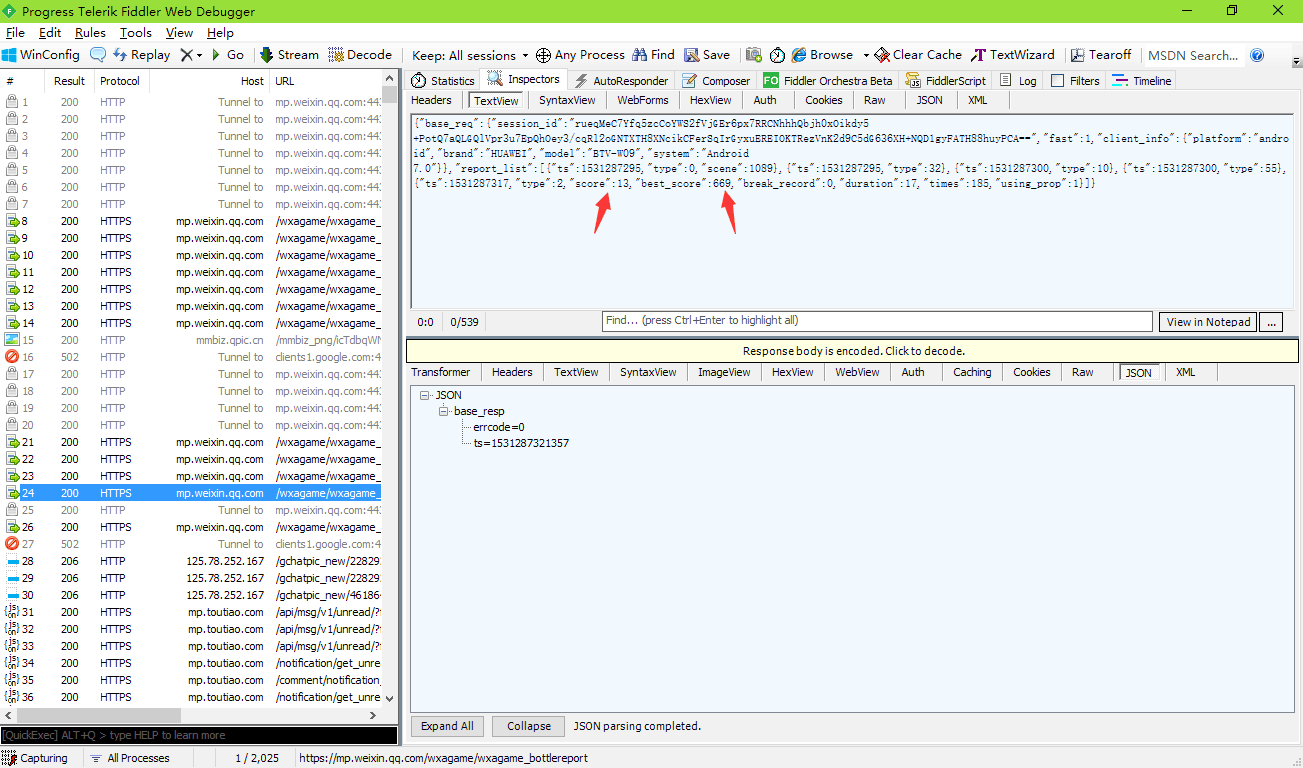Open the File menu
The height and width of the screenshot is (768, 1303).
[15, 33]
